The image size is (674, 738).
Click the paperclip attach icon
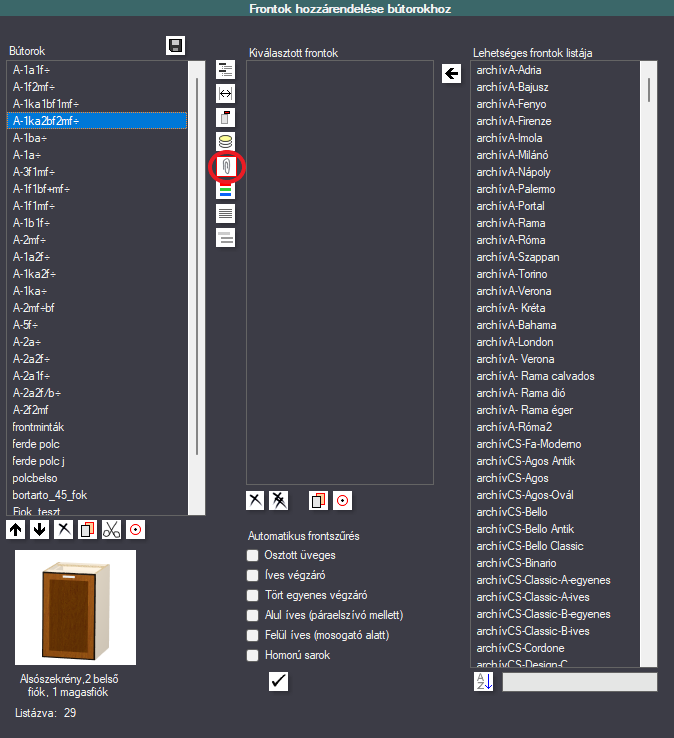pyautogui.click(x=226, y=167)
